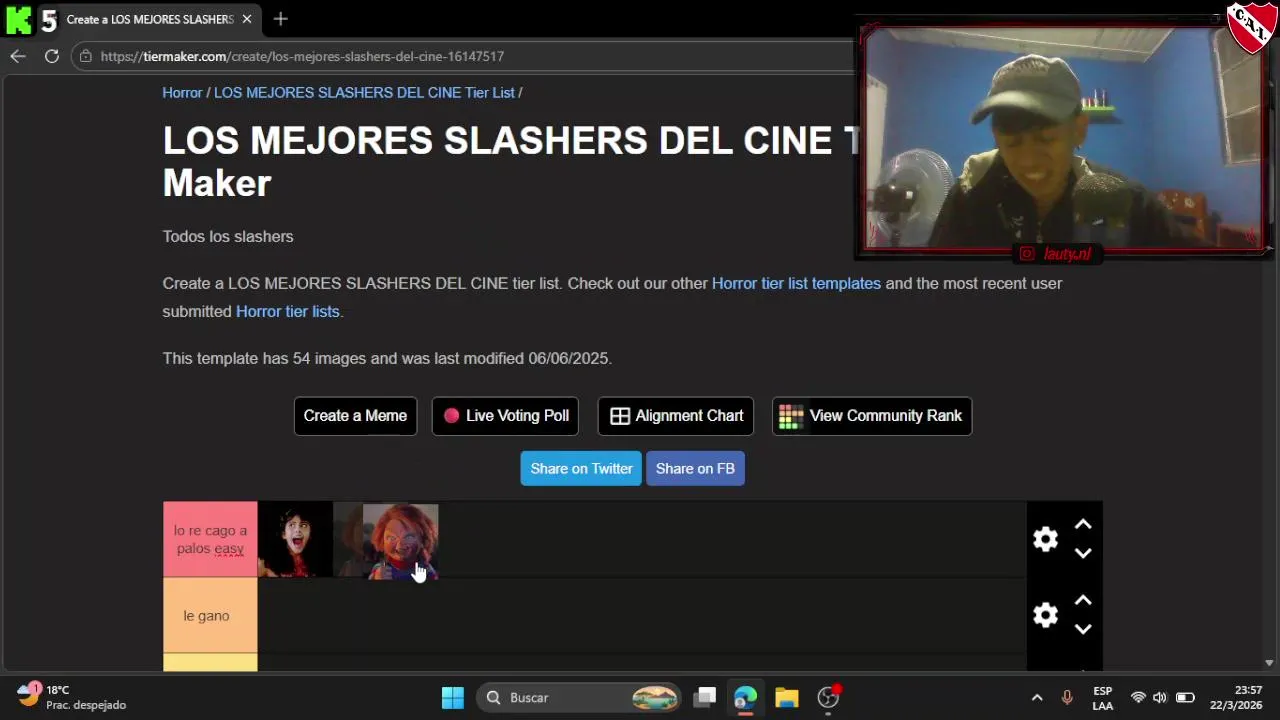1280x720 pixels.
Task: Open File Explorer from taskbar
Action: (786, 698)
